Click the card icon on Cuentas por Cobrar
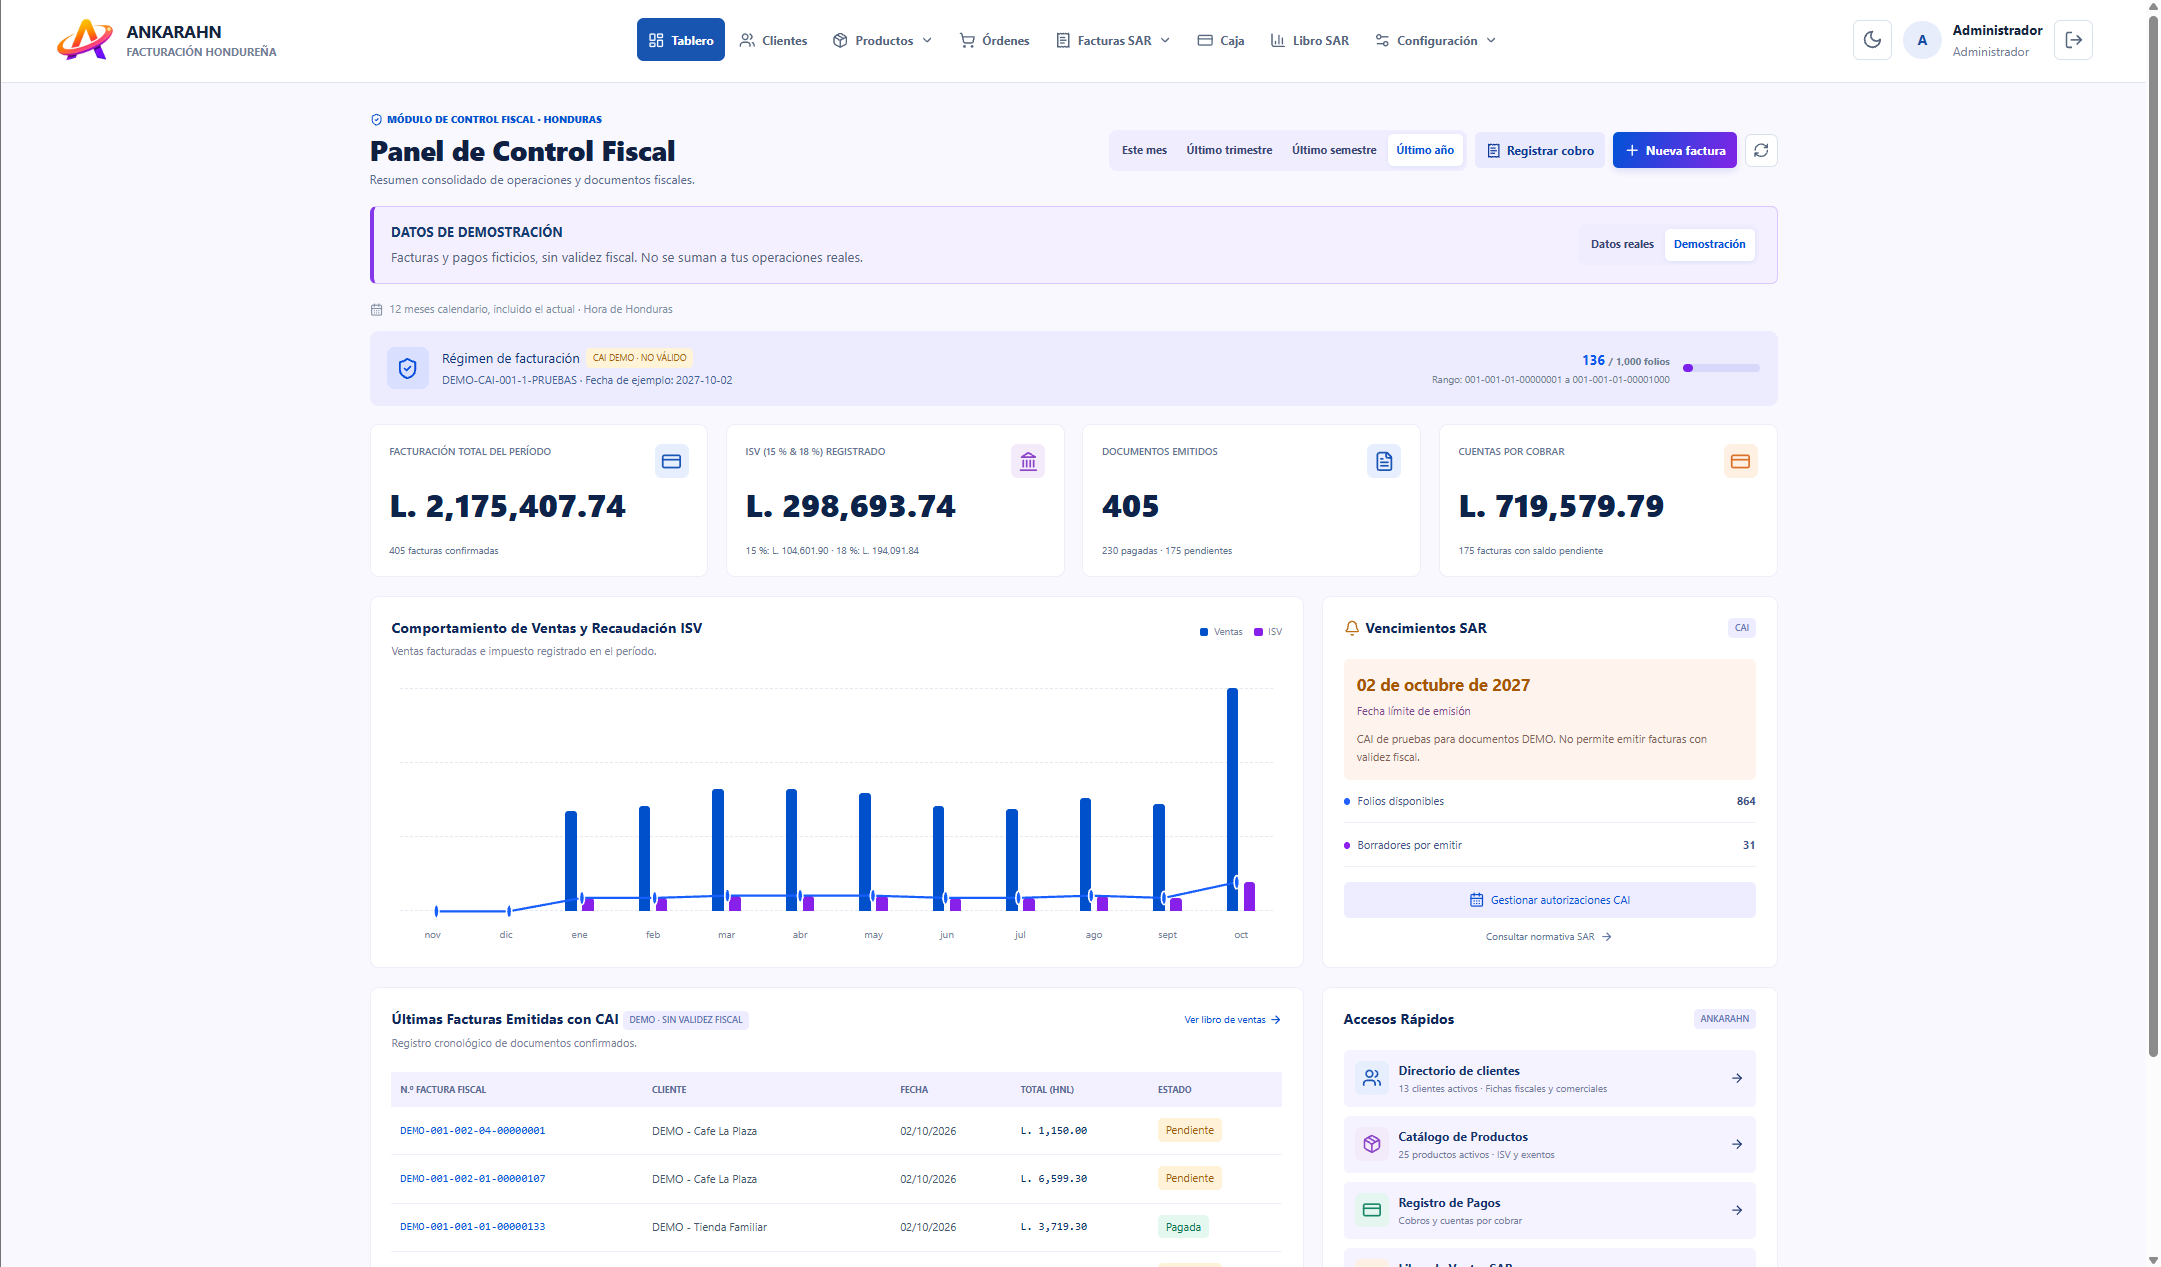The height and width of the screenshot is (1267, 2161). [1740, 461]
